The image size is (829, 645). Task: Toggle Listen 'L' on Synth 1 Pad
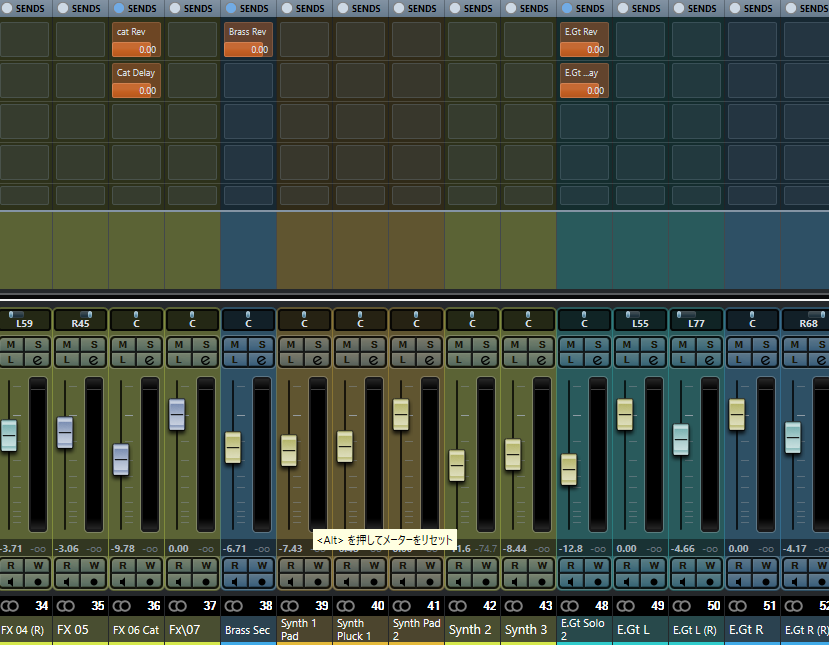click(x=290, y=360)
